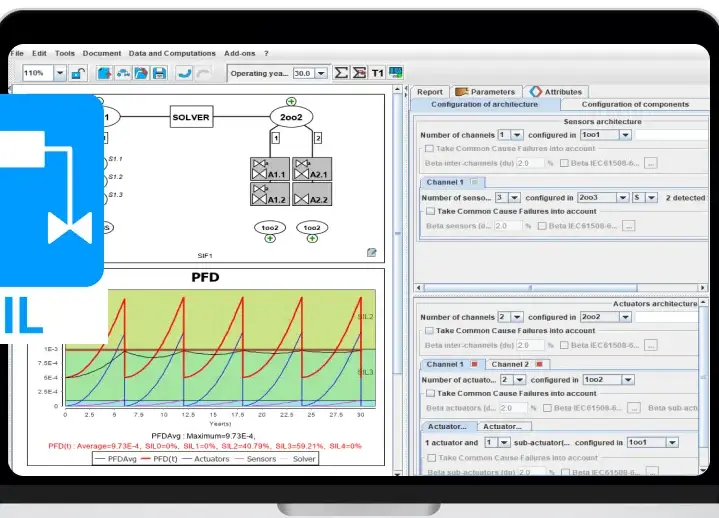Click the sensors panel horizontal scrollbar
Screen dimensions: 719x518
(x=531, y=288)
